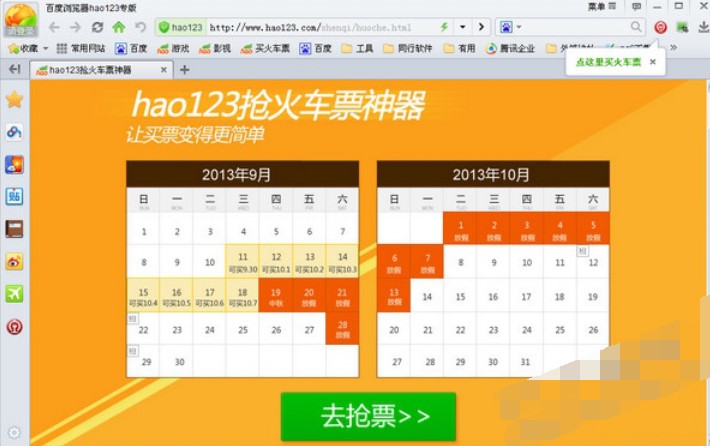Open the 游戏 bookmark

pyautogui.click(x=173, y=48)
